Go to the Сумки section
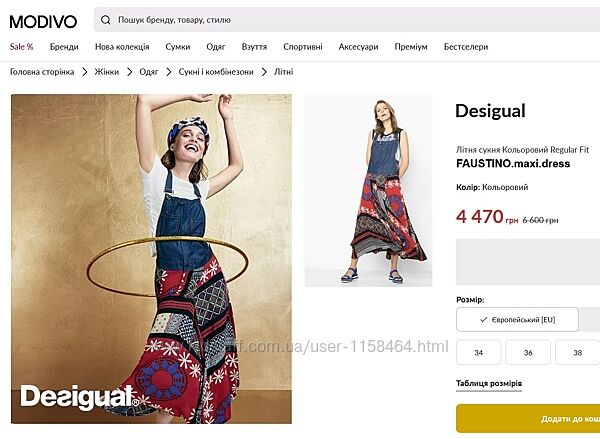 pyautogui.click(x=178, y=47)
